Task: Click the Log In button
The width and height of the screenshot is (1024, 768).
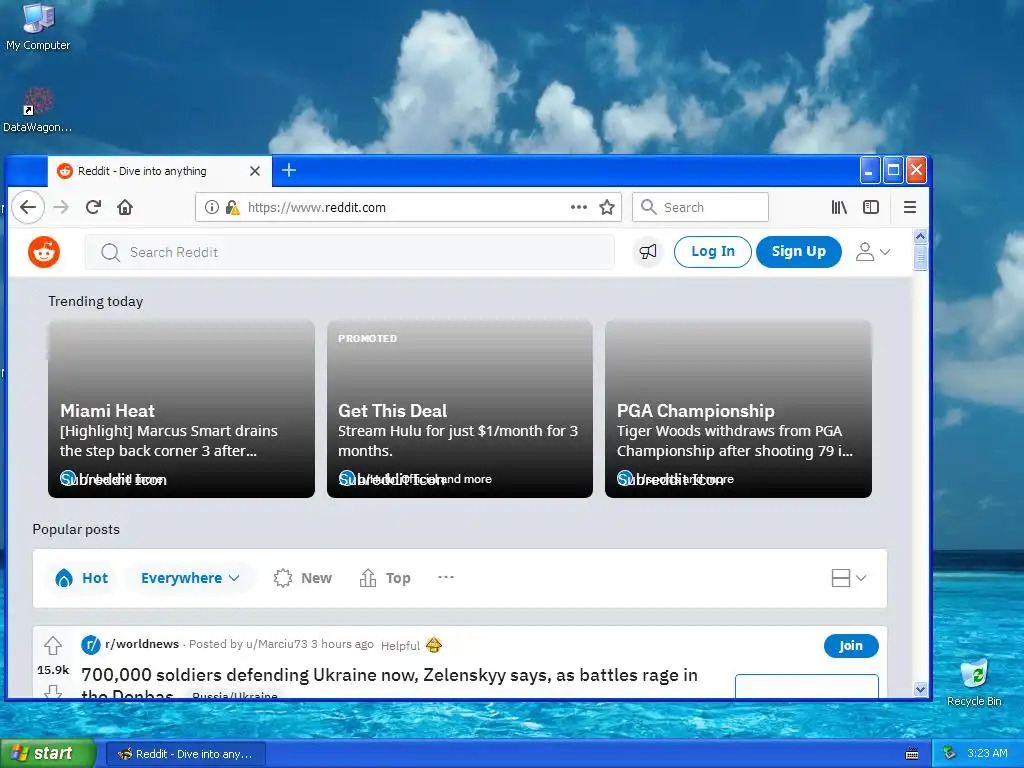Action: pyautogui.click(x=712, y=251)
